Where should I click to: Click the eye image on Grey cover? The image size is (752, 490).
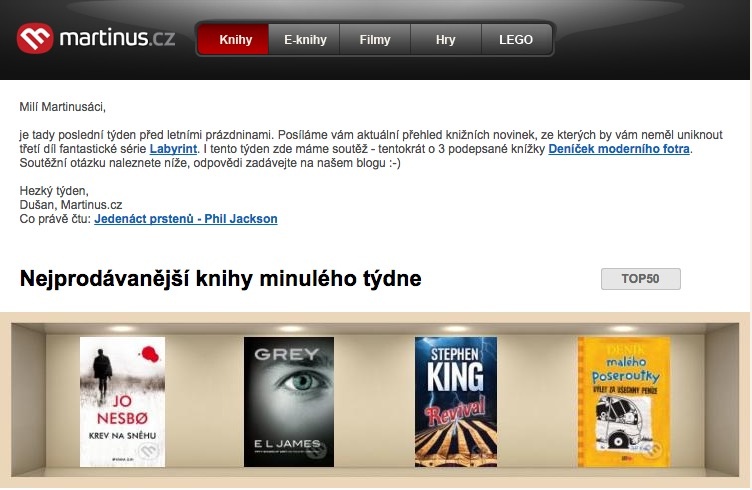tap(302, 382)
